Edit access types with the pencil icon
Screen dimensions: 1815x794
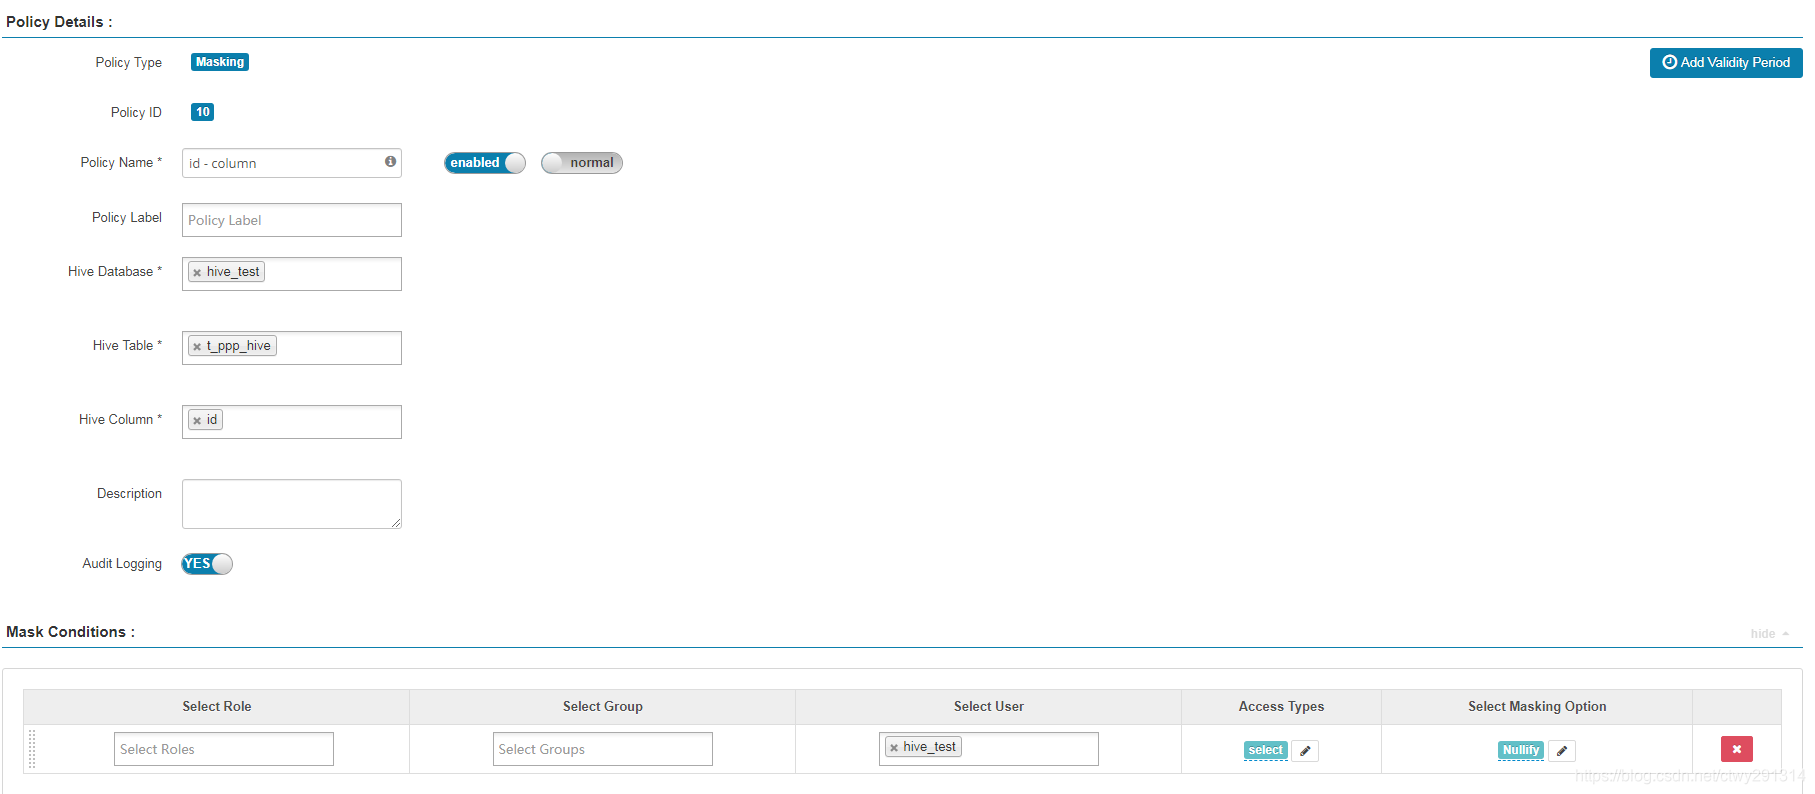click(x=1305, y=750)
